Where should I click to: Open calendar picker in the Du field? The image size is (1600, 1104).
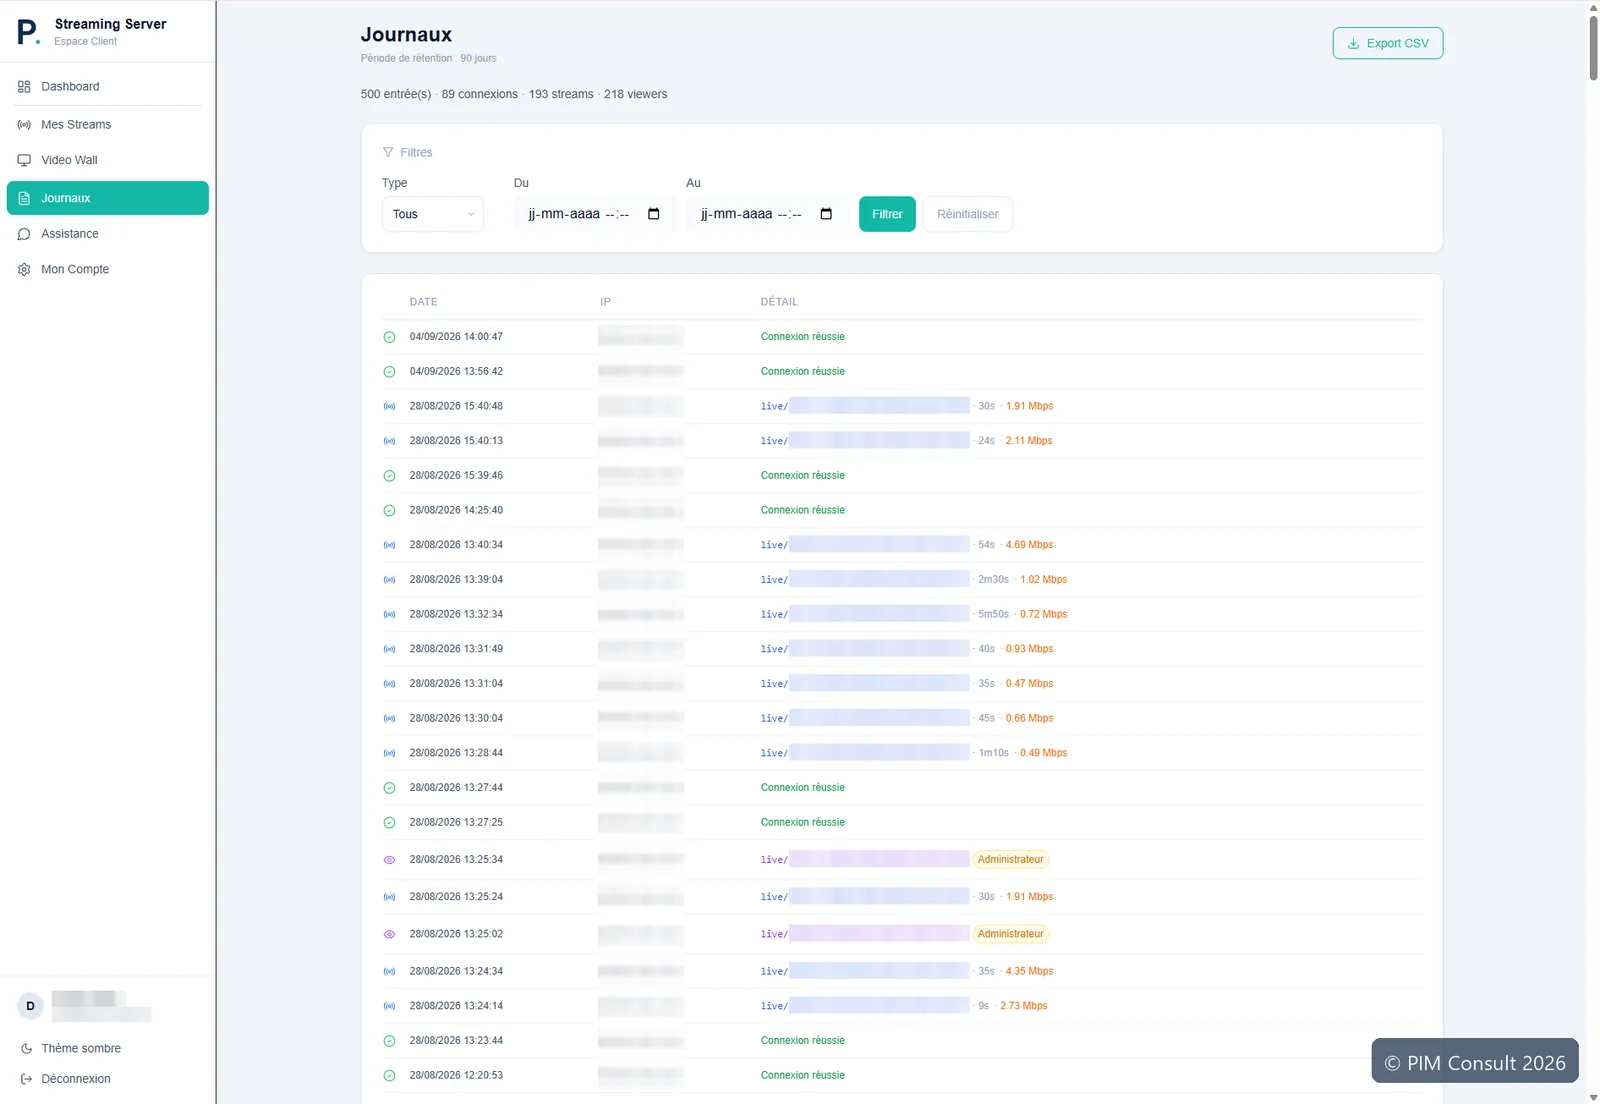[x=654, y=214]
